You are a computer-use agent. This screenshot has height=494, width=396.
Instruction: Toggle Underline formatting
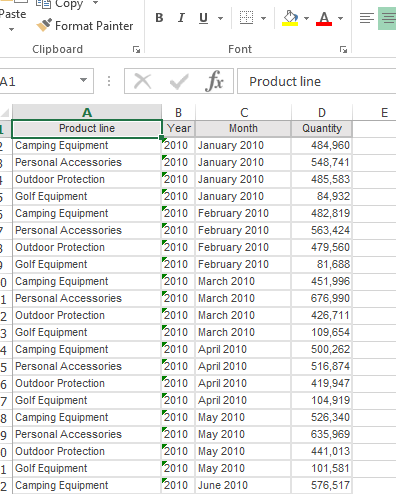point(203,18)
